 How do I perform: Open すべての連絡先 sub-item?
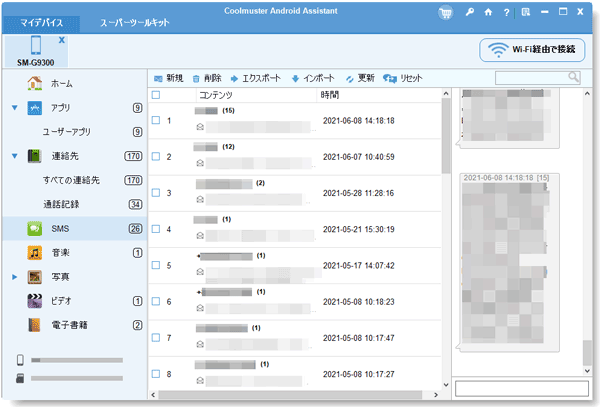point(71,180)
